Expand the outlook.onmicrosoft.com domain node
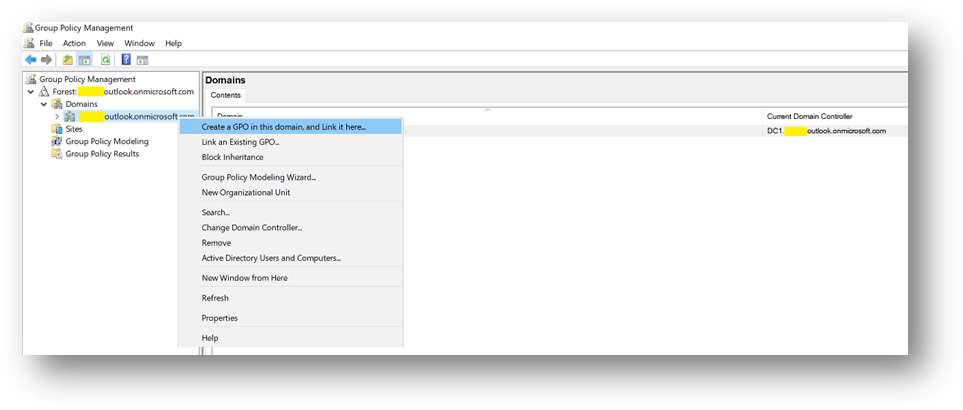Viewport: 963px width, 410px height. pos(57,116)
